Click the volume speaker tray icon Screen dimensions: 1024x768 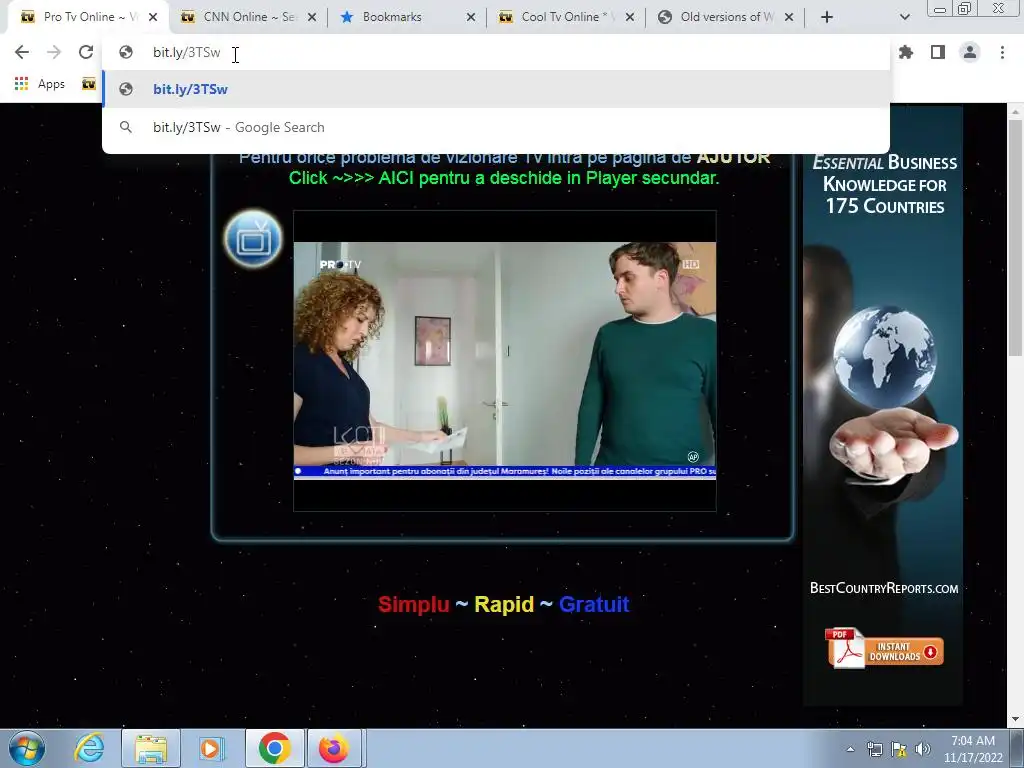pyautogui.click(x=923, y=749)
